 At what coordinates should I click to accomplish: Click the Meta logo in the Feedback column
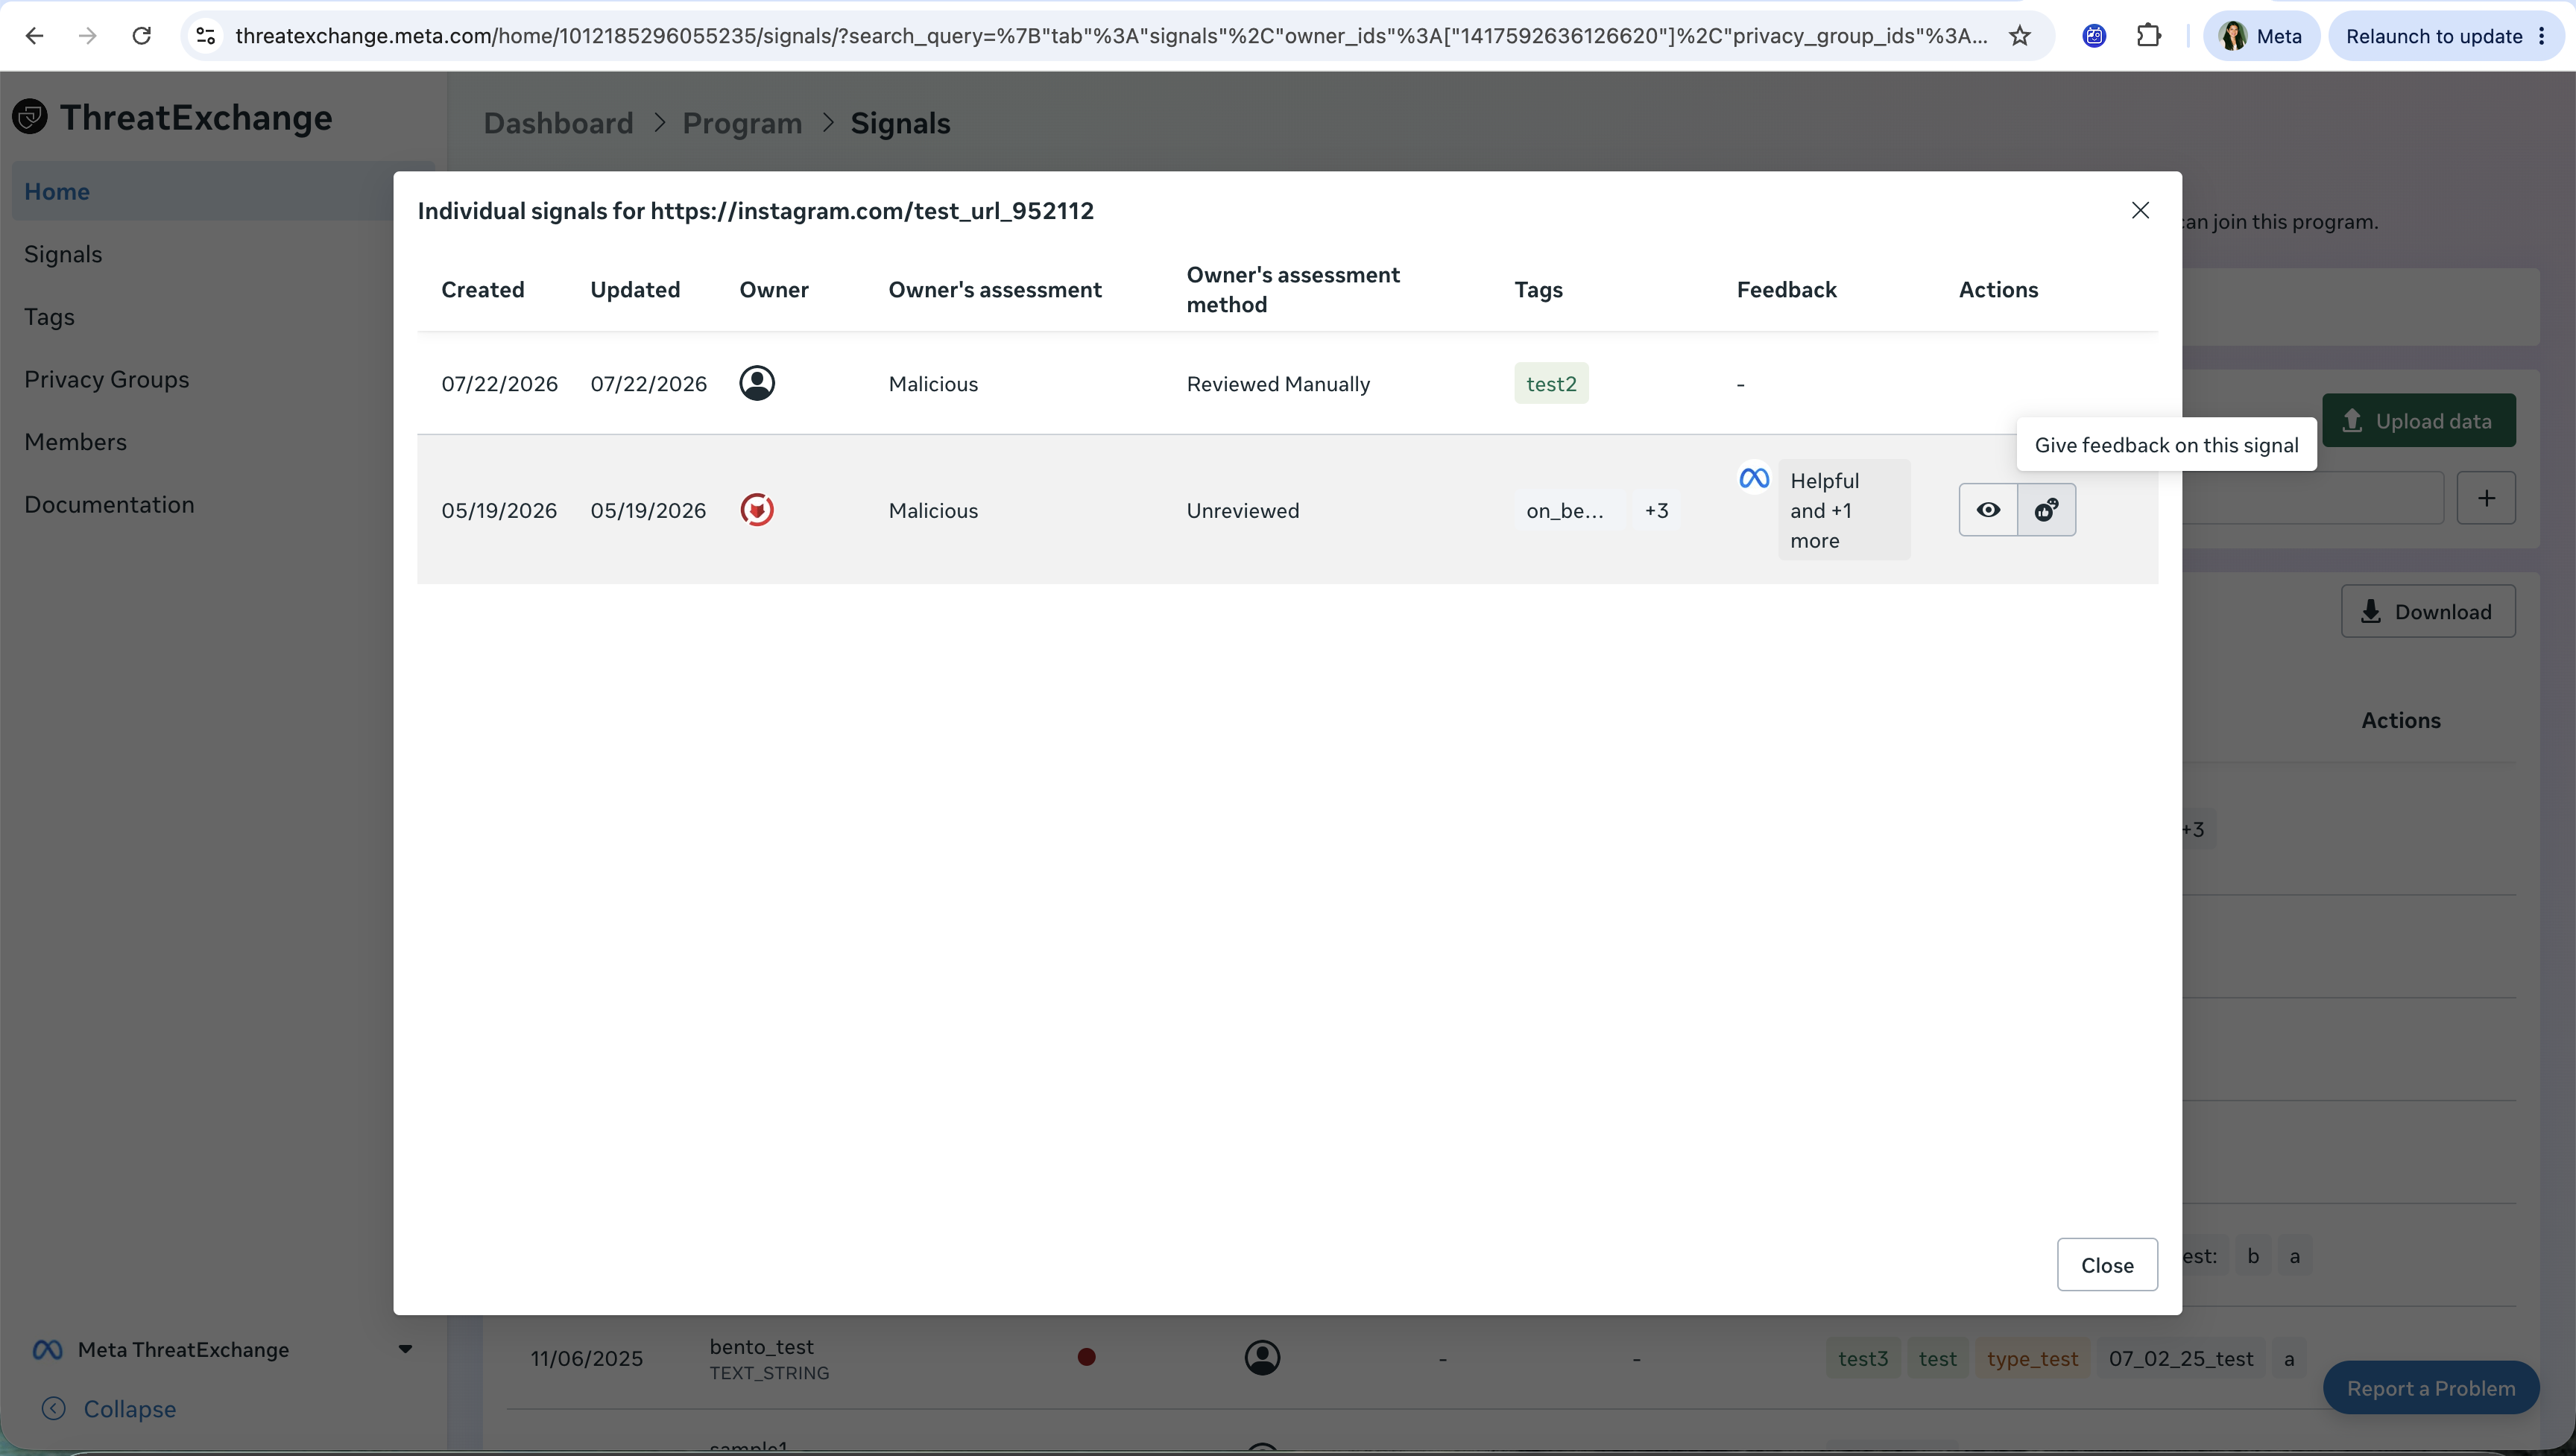(1754, 479)
